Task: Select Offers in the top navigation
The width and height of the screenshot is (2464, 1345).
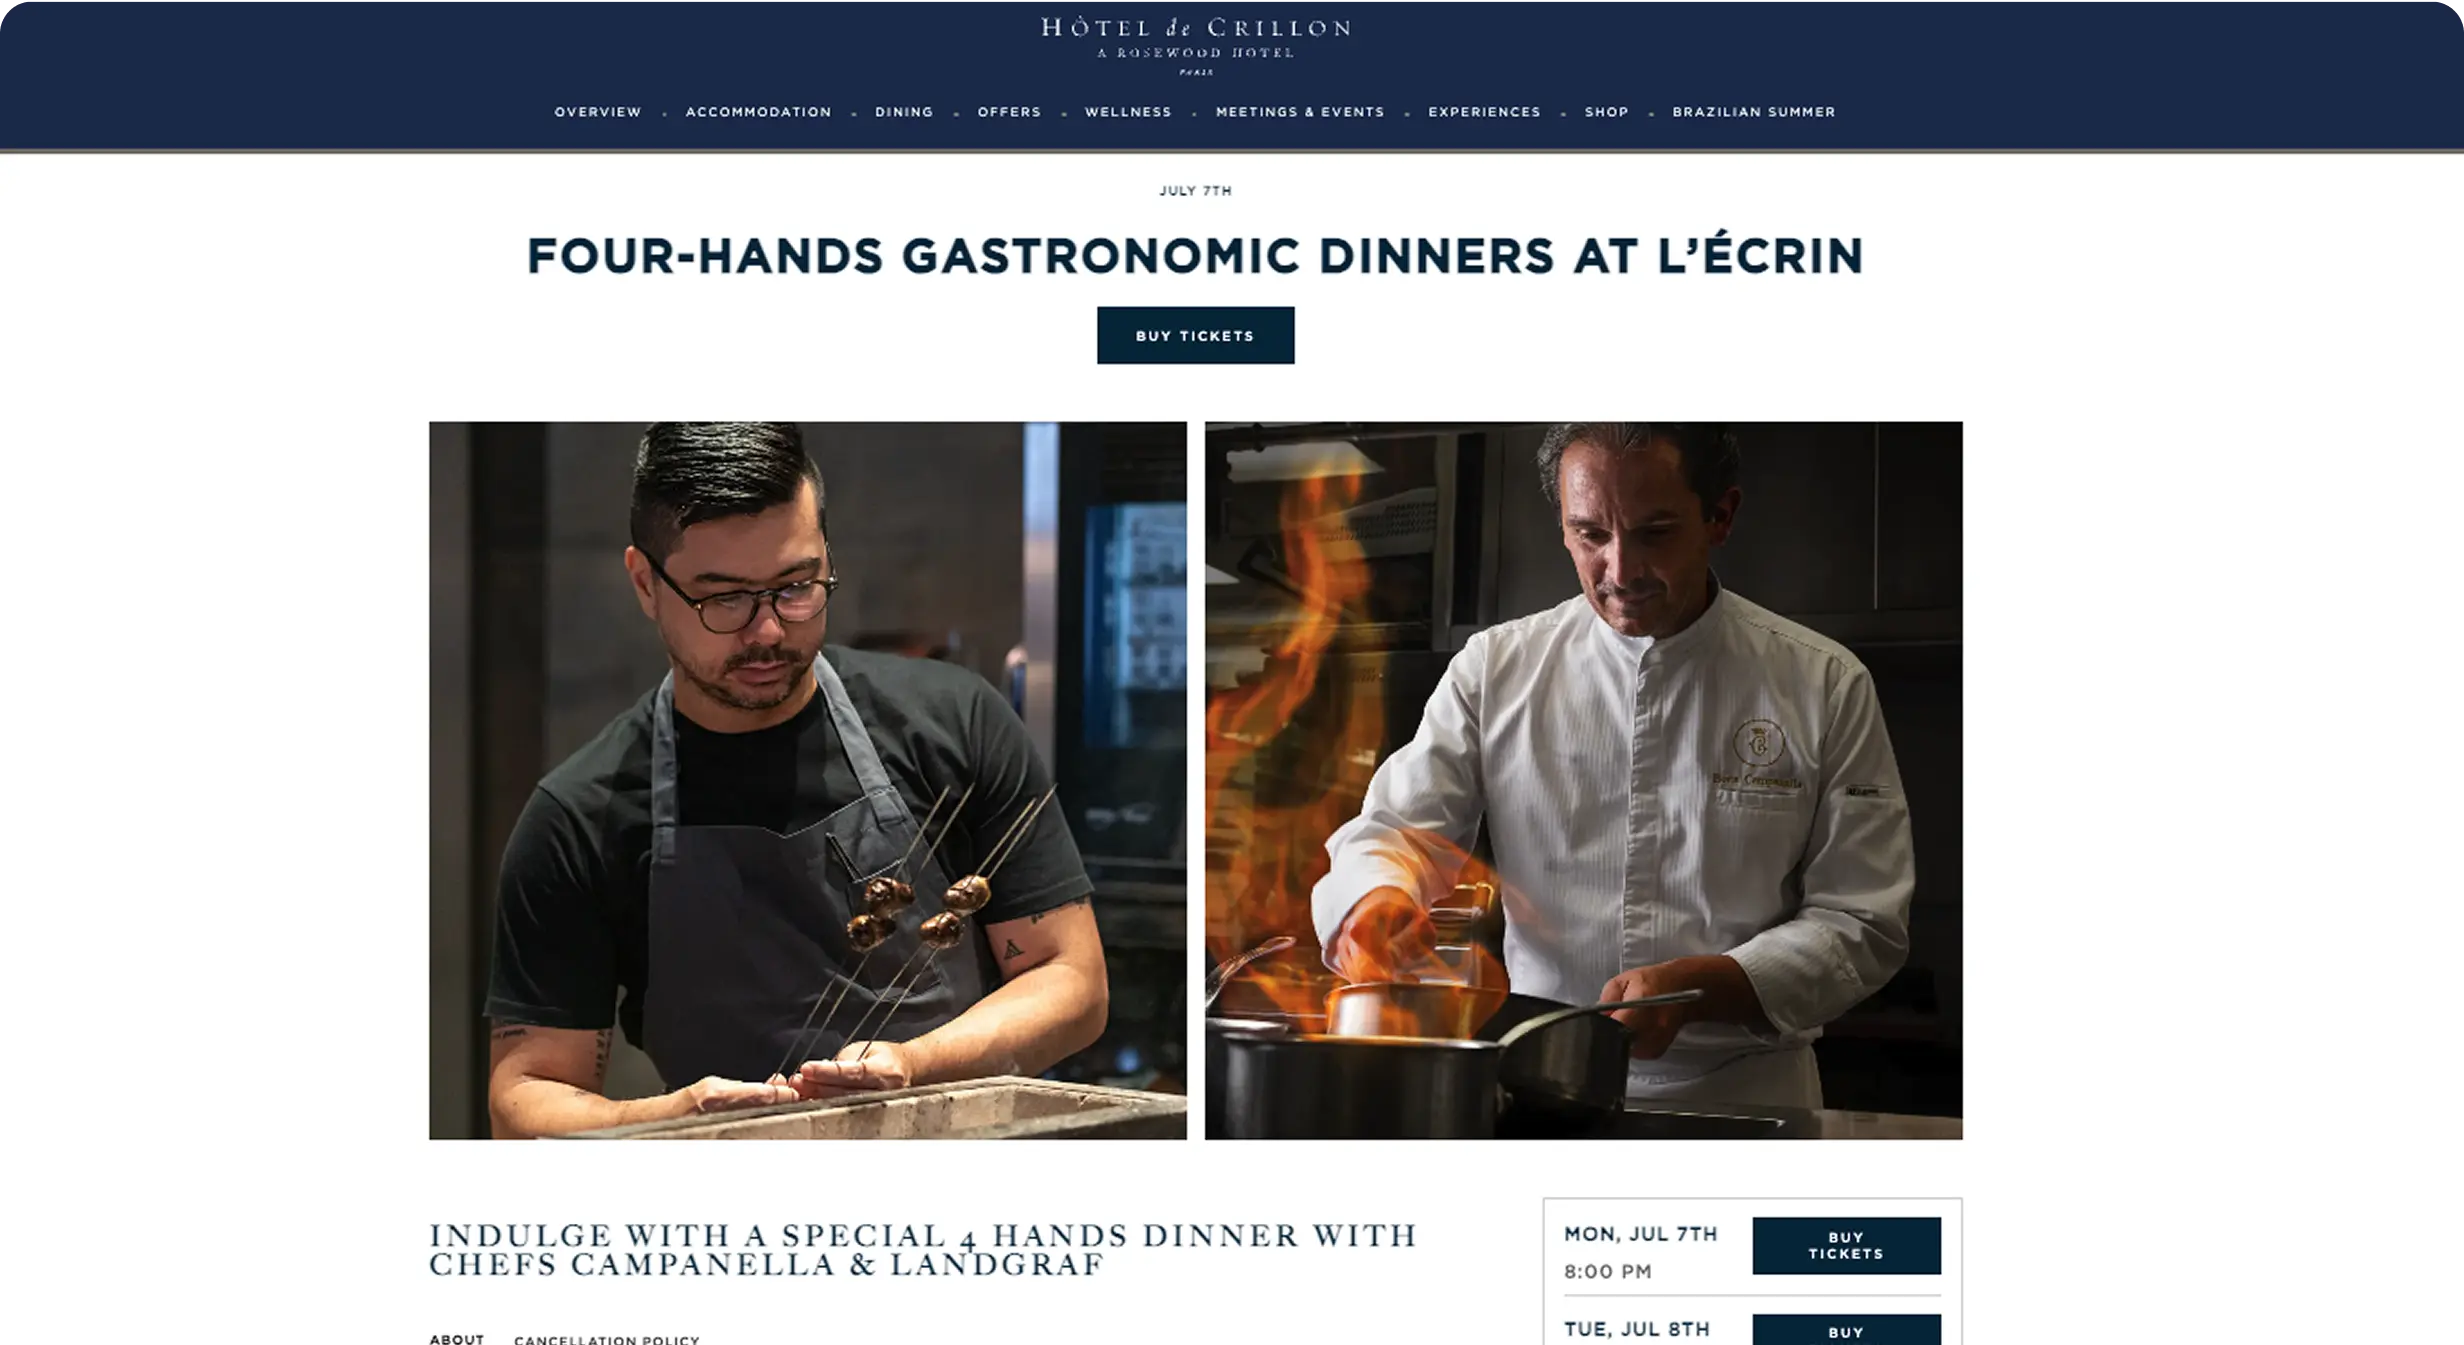Action: 1009,112
